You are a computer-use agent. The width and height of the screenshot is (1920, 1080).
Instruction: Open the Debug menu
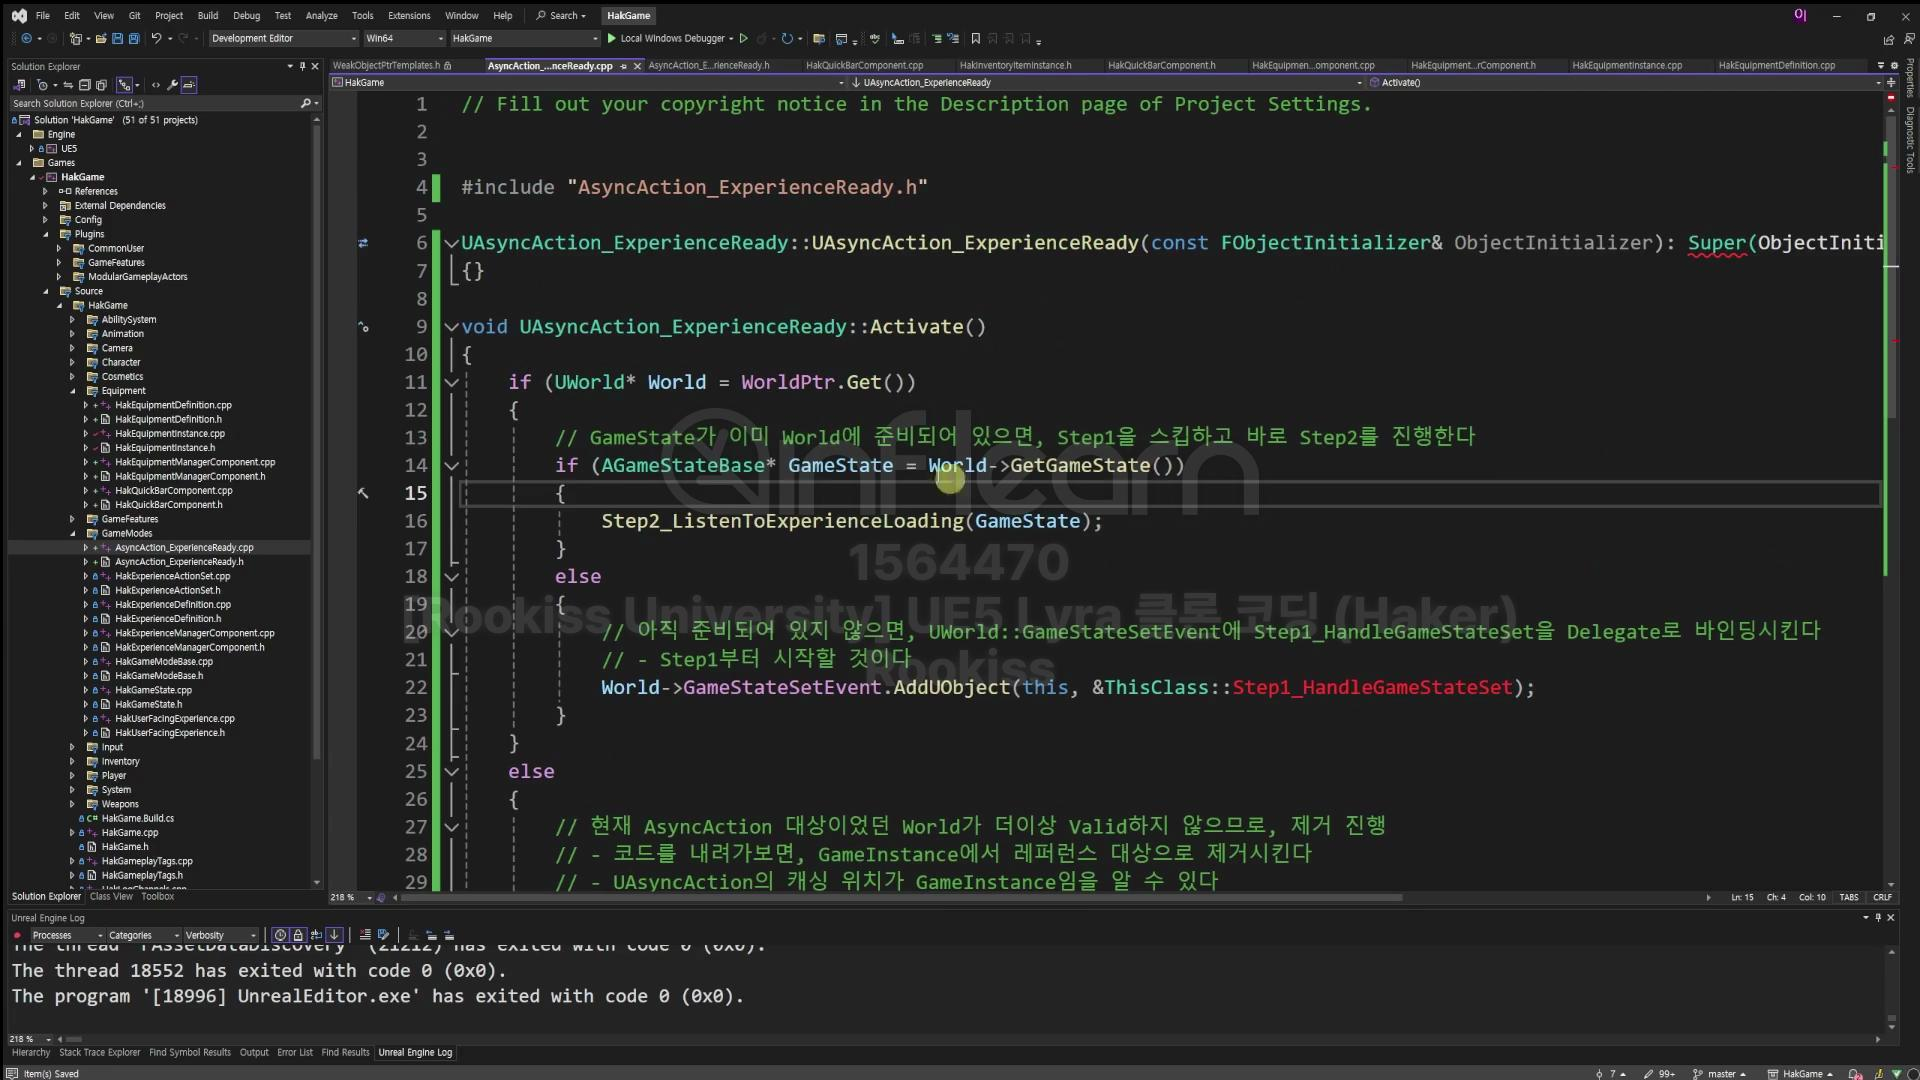(x=246, y=15)
